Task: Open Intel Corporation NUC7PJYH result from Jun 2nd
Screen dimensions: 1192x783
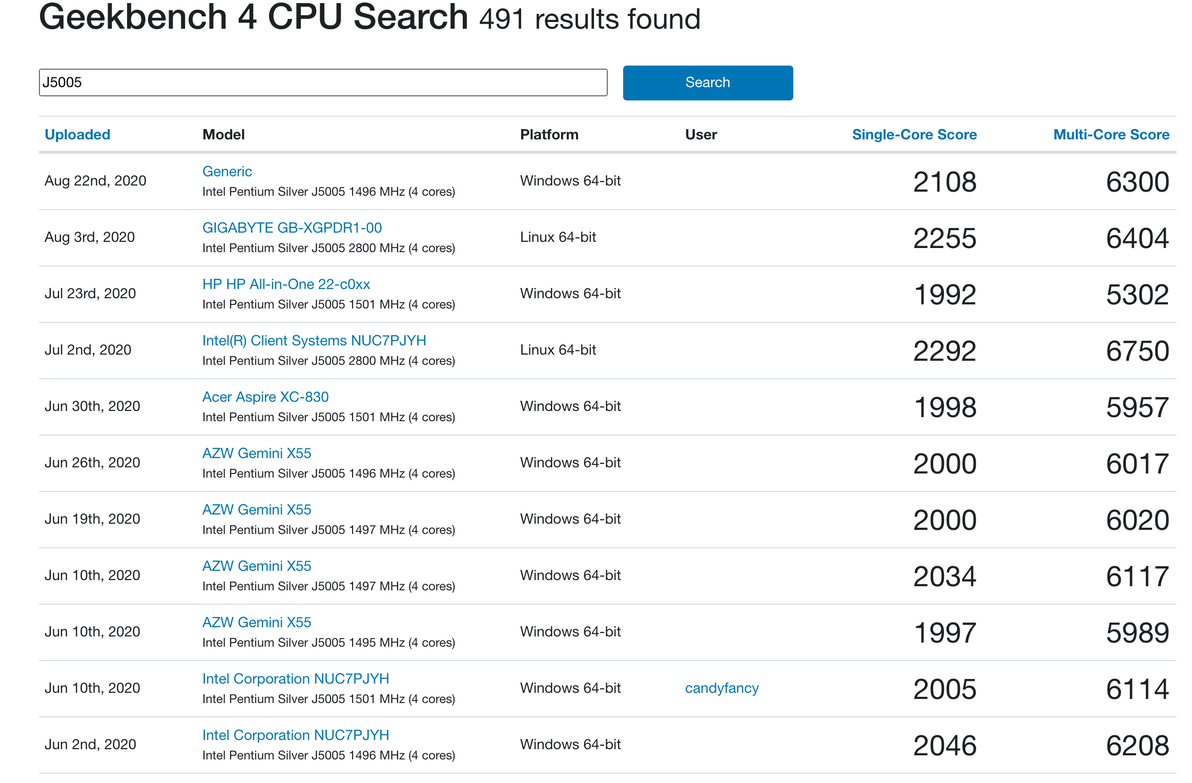Action: coord(295,735)
